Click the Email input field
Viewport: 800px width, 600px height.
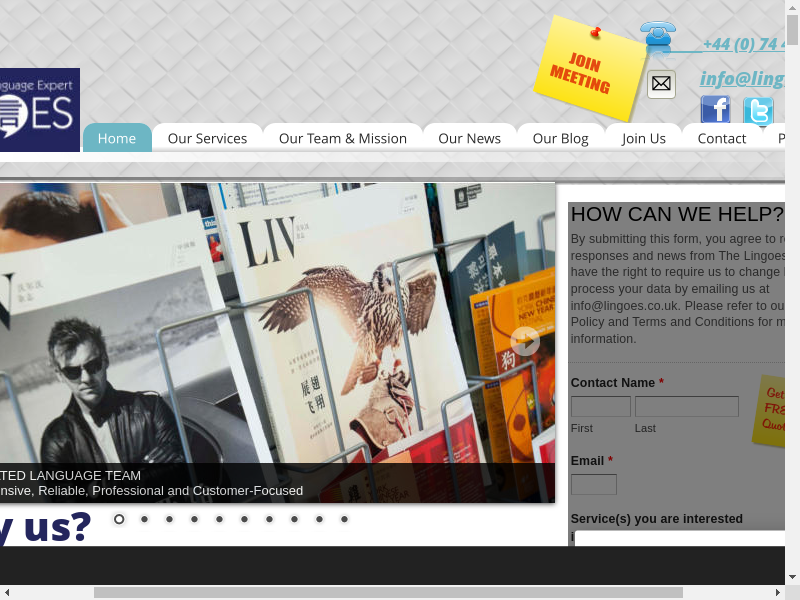pos(593,484)
